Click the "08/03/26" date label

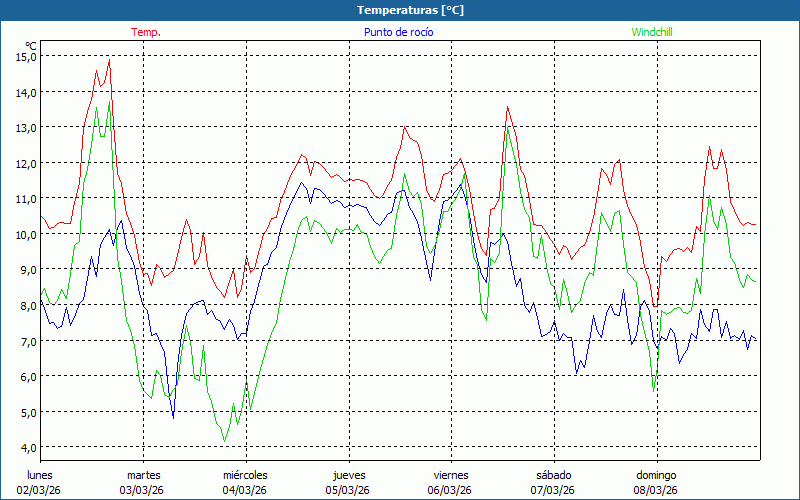(x=656, y=490)
